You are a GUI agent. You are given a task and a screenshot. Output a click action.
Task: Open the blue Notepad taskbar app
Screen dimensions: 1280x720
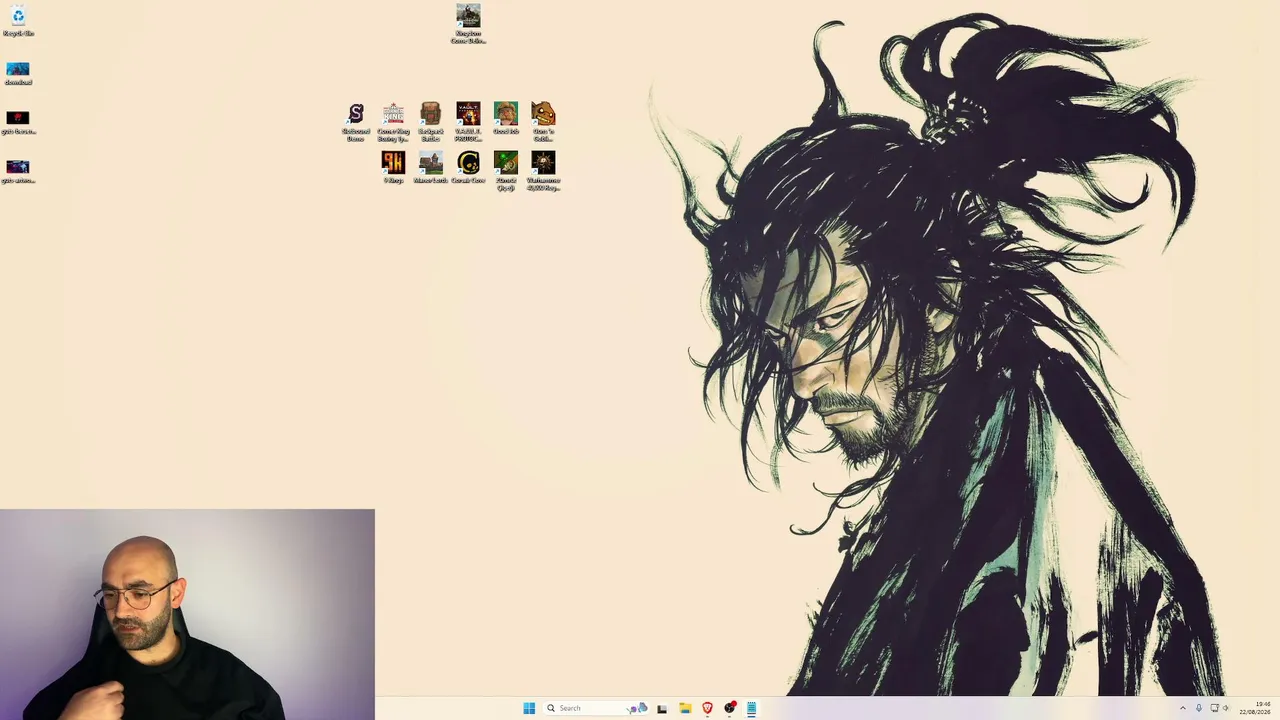[x=751, y=708]
